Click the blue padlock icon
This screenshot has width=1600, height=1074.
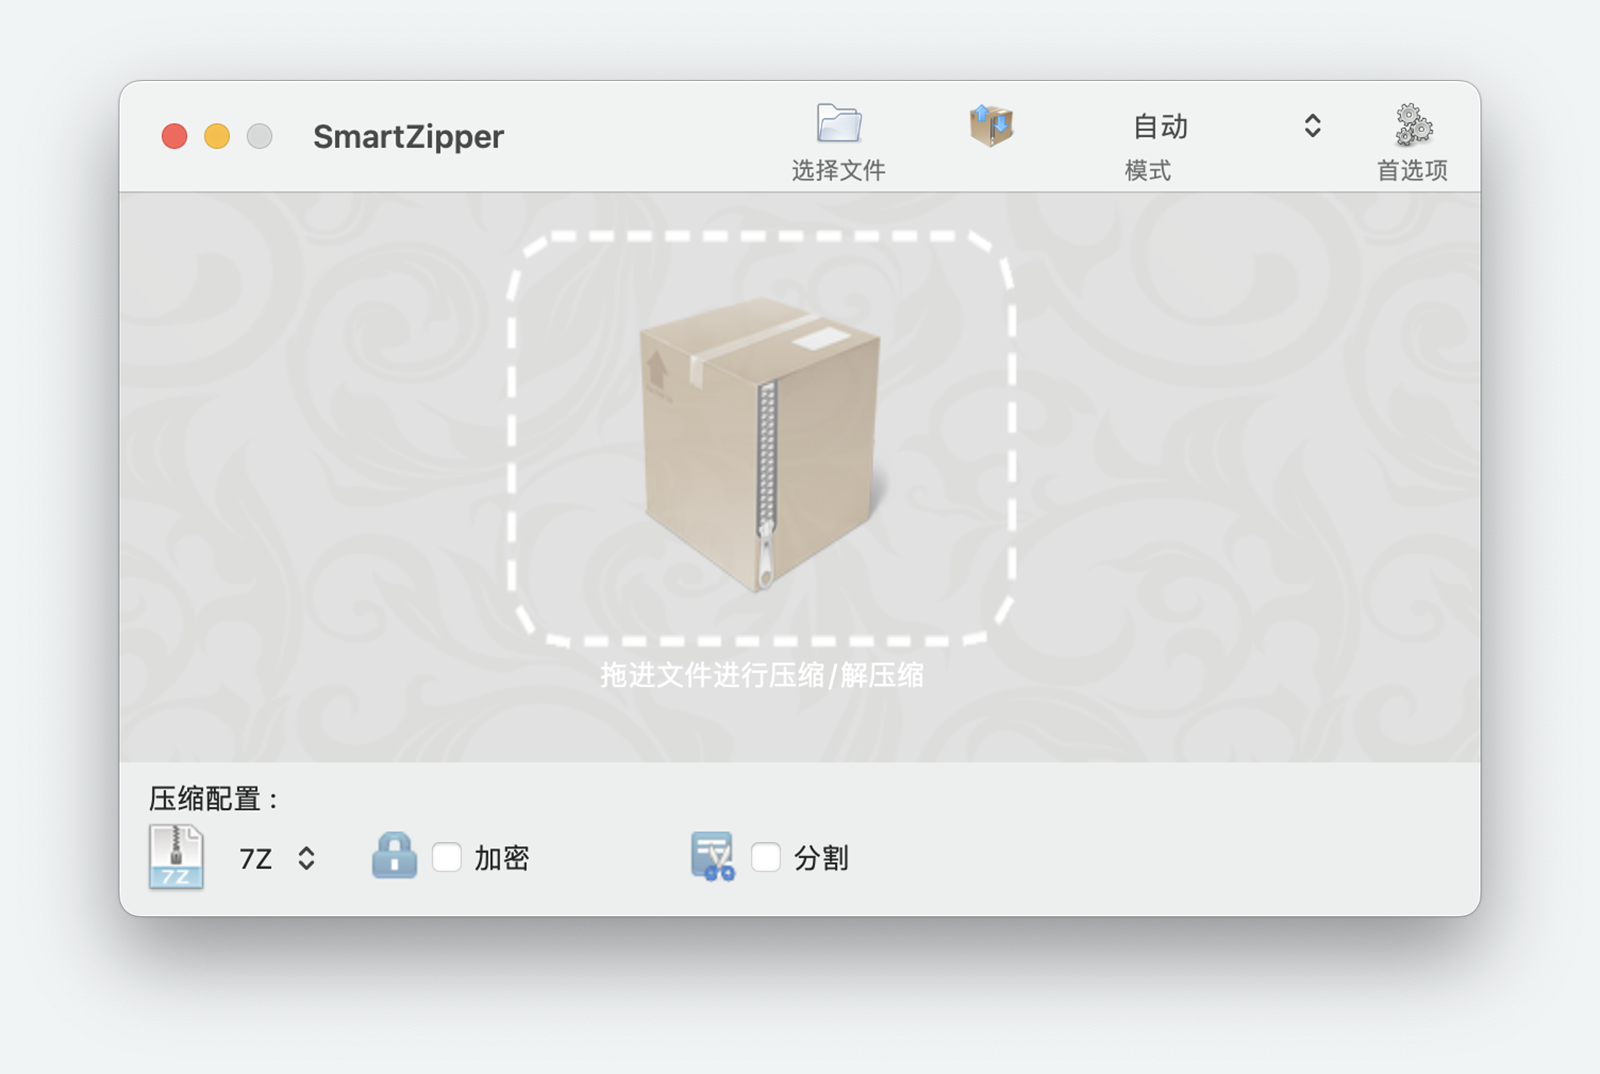pos(394,856)
